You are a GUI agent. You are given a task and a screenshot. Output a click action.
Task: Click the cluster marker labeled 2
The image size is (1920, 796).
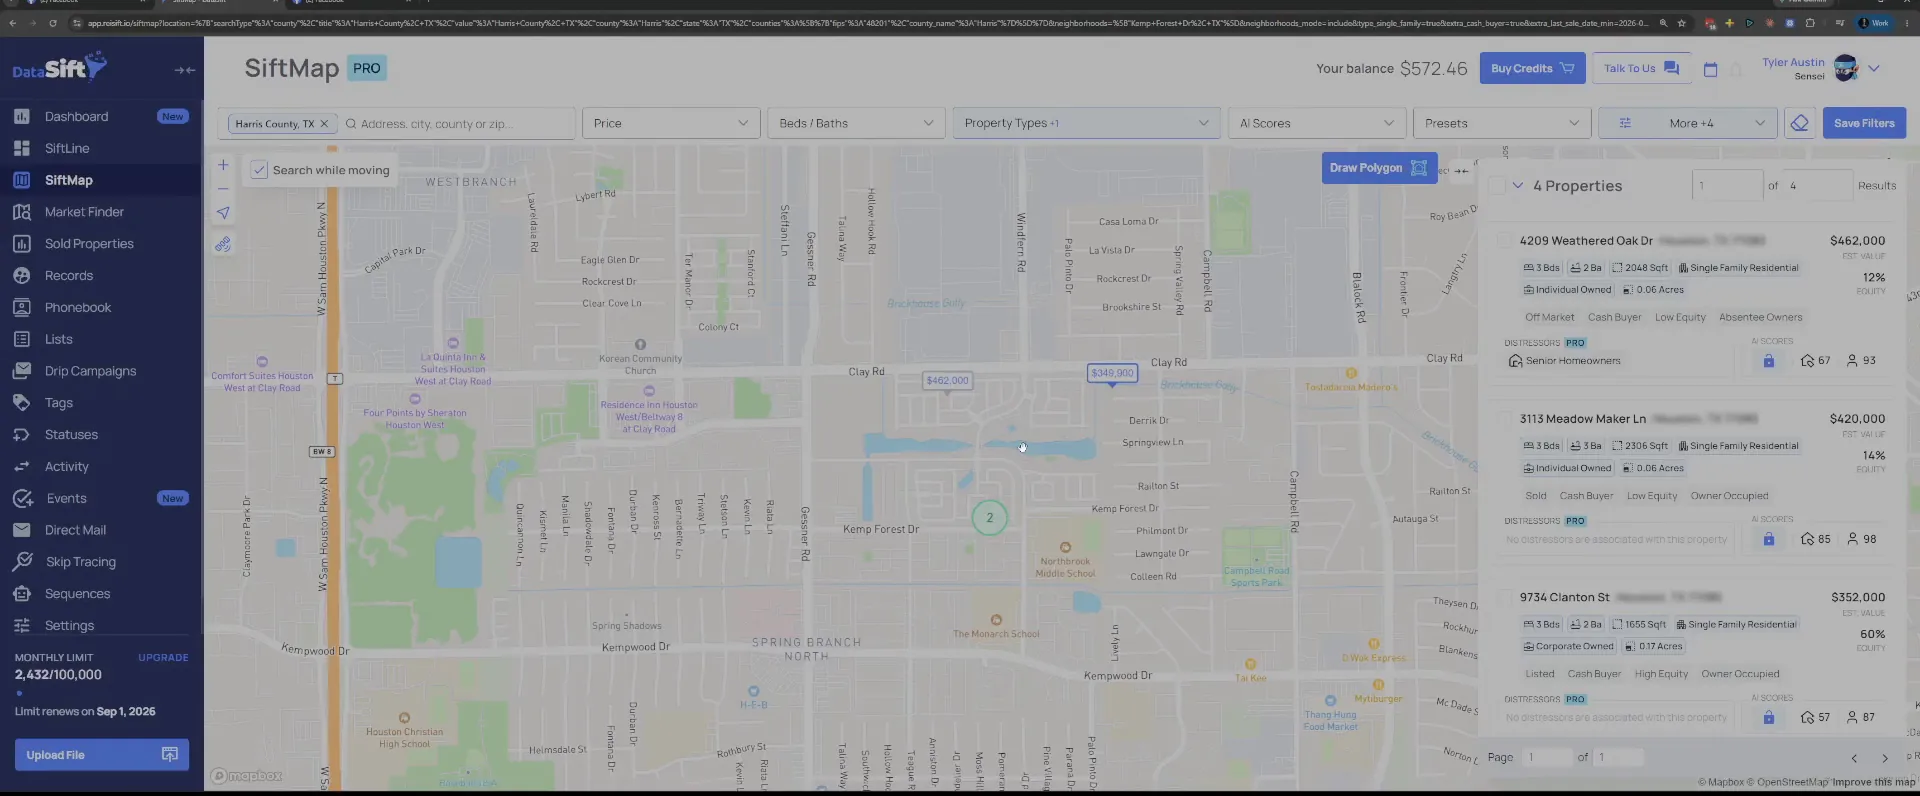tap(989, 517)
